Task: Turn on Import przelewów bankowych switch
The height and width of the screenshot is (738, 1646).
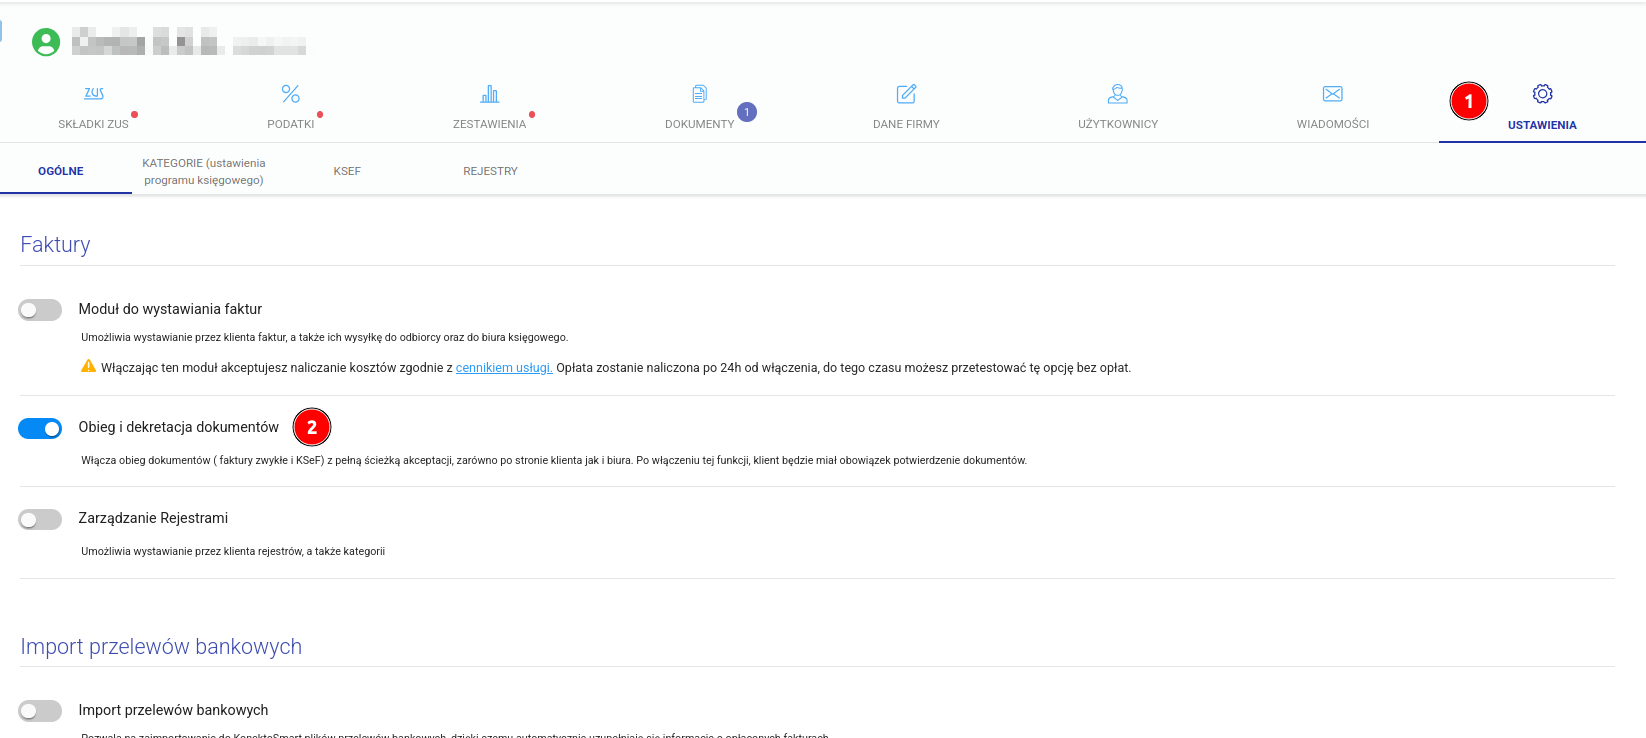Action: (x=40, y=711)
